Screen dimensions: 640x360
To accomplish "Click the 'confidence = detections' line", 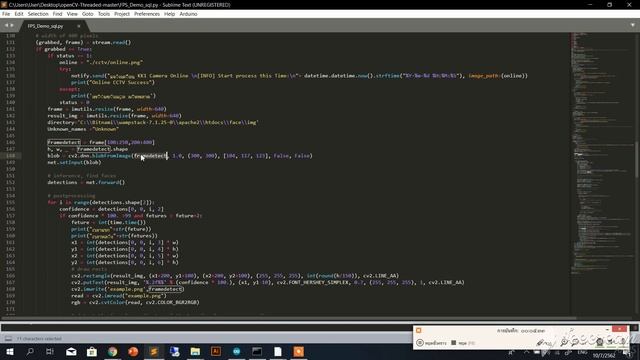I will [111, 209].
